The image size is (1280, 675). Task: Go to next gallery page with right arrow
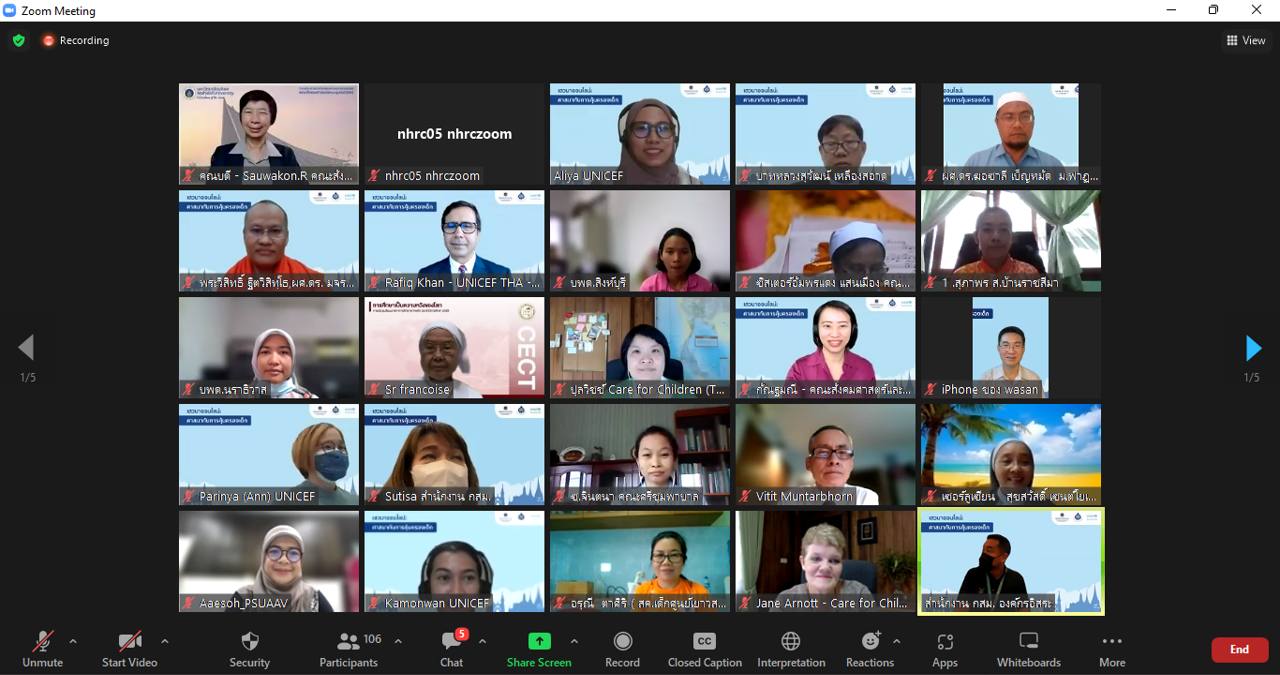tap(1253, 348)
